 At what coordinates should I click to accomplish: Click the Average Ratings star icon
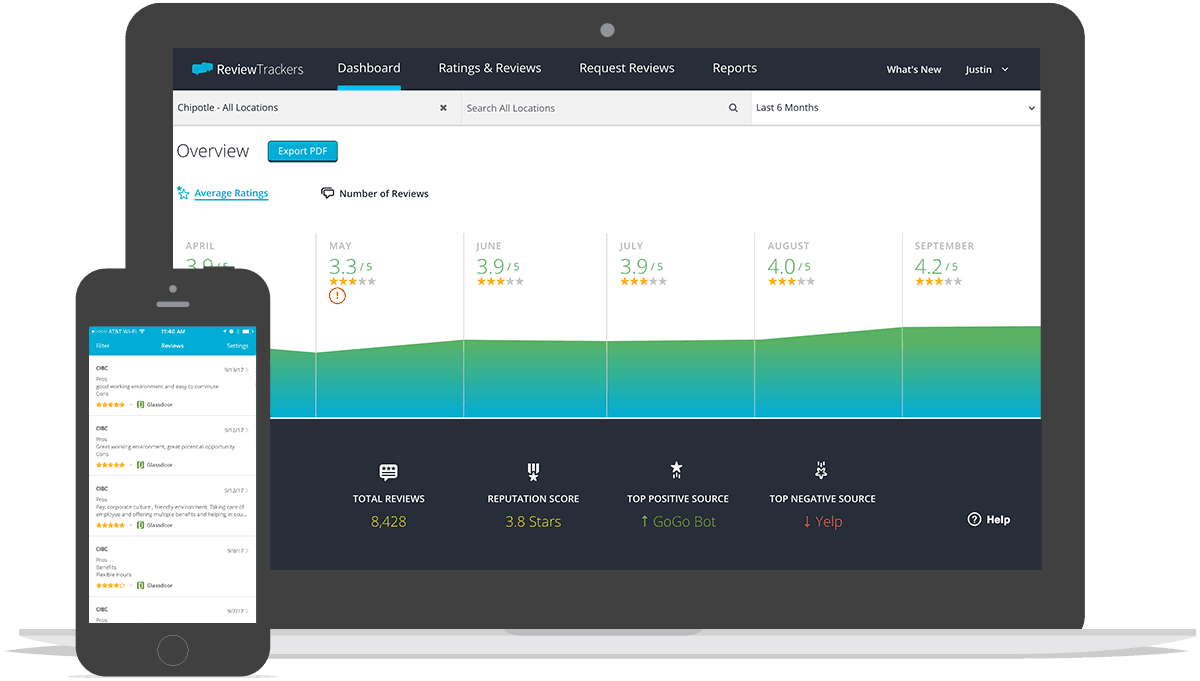click(183, 193)
